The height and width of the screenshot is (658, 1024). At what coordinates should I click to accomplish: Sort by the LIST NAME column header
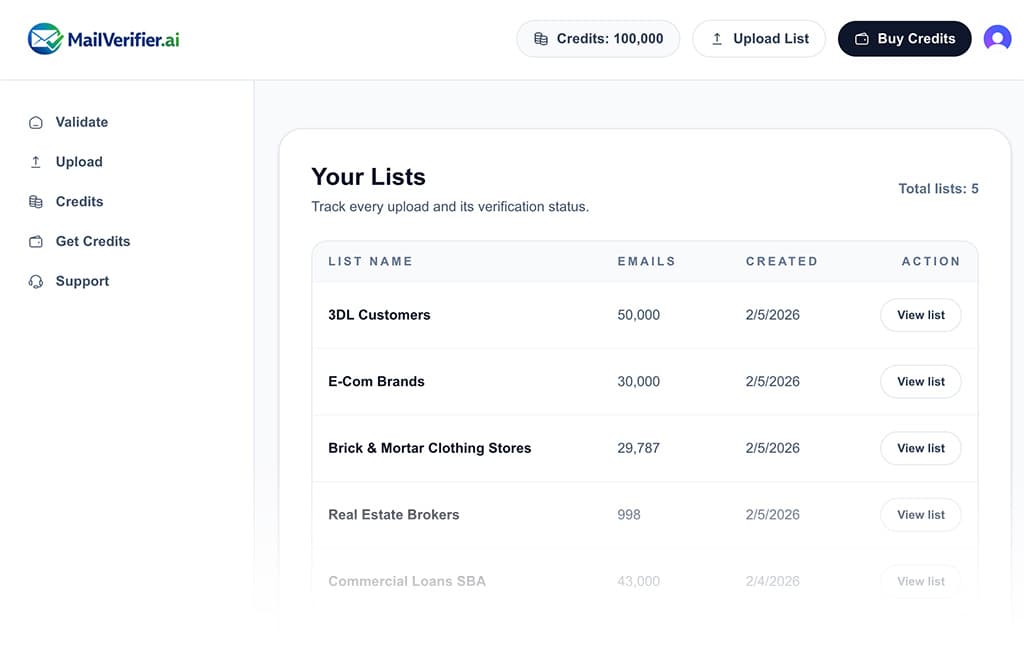(370, 261)
